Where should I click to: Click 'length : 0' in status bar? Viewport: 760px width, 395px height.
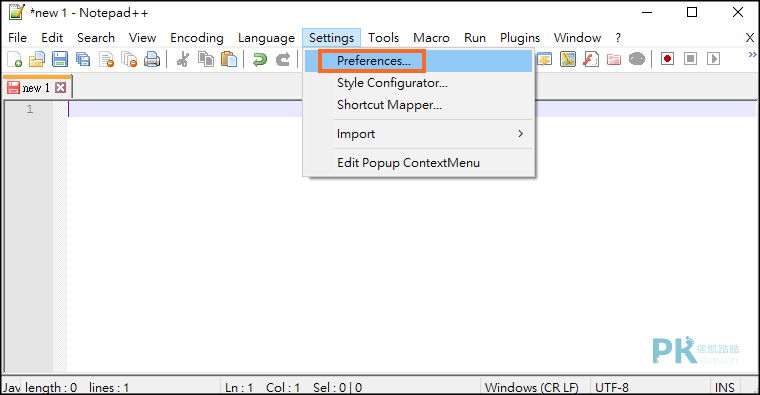[51, 388]
